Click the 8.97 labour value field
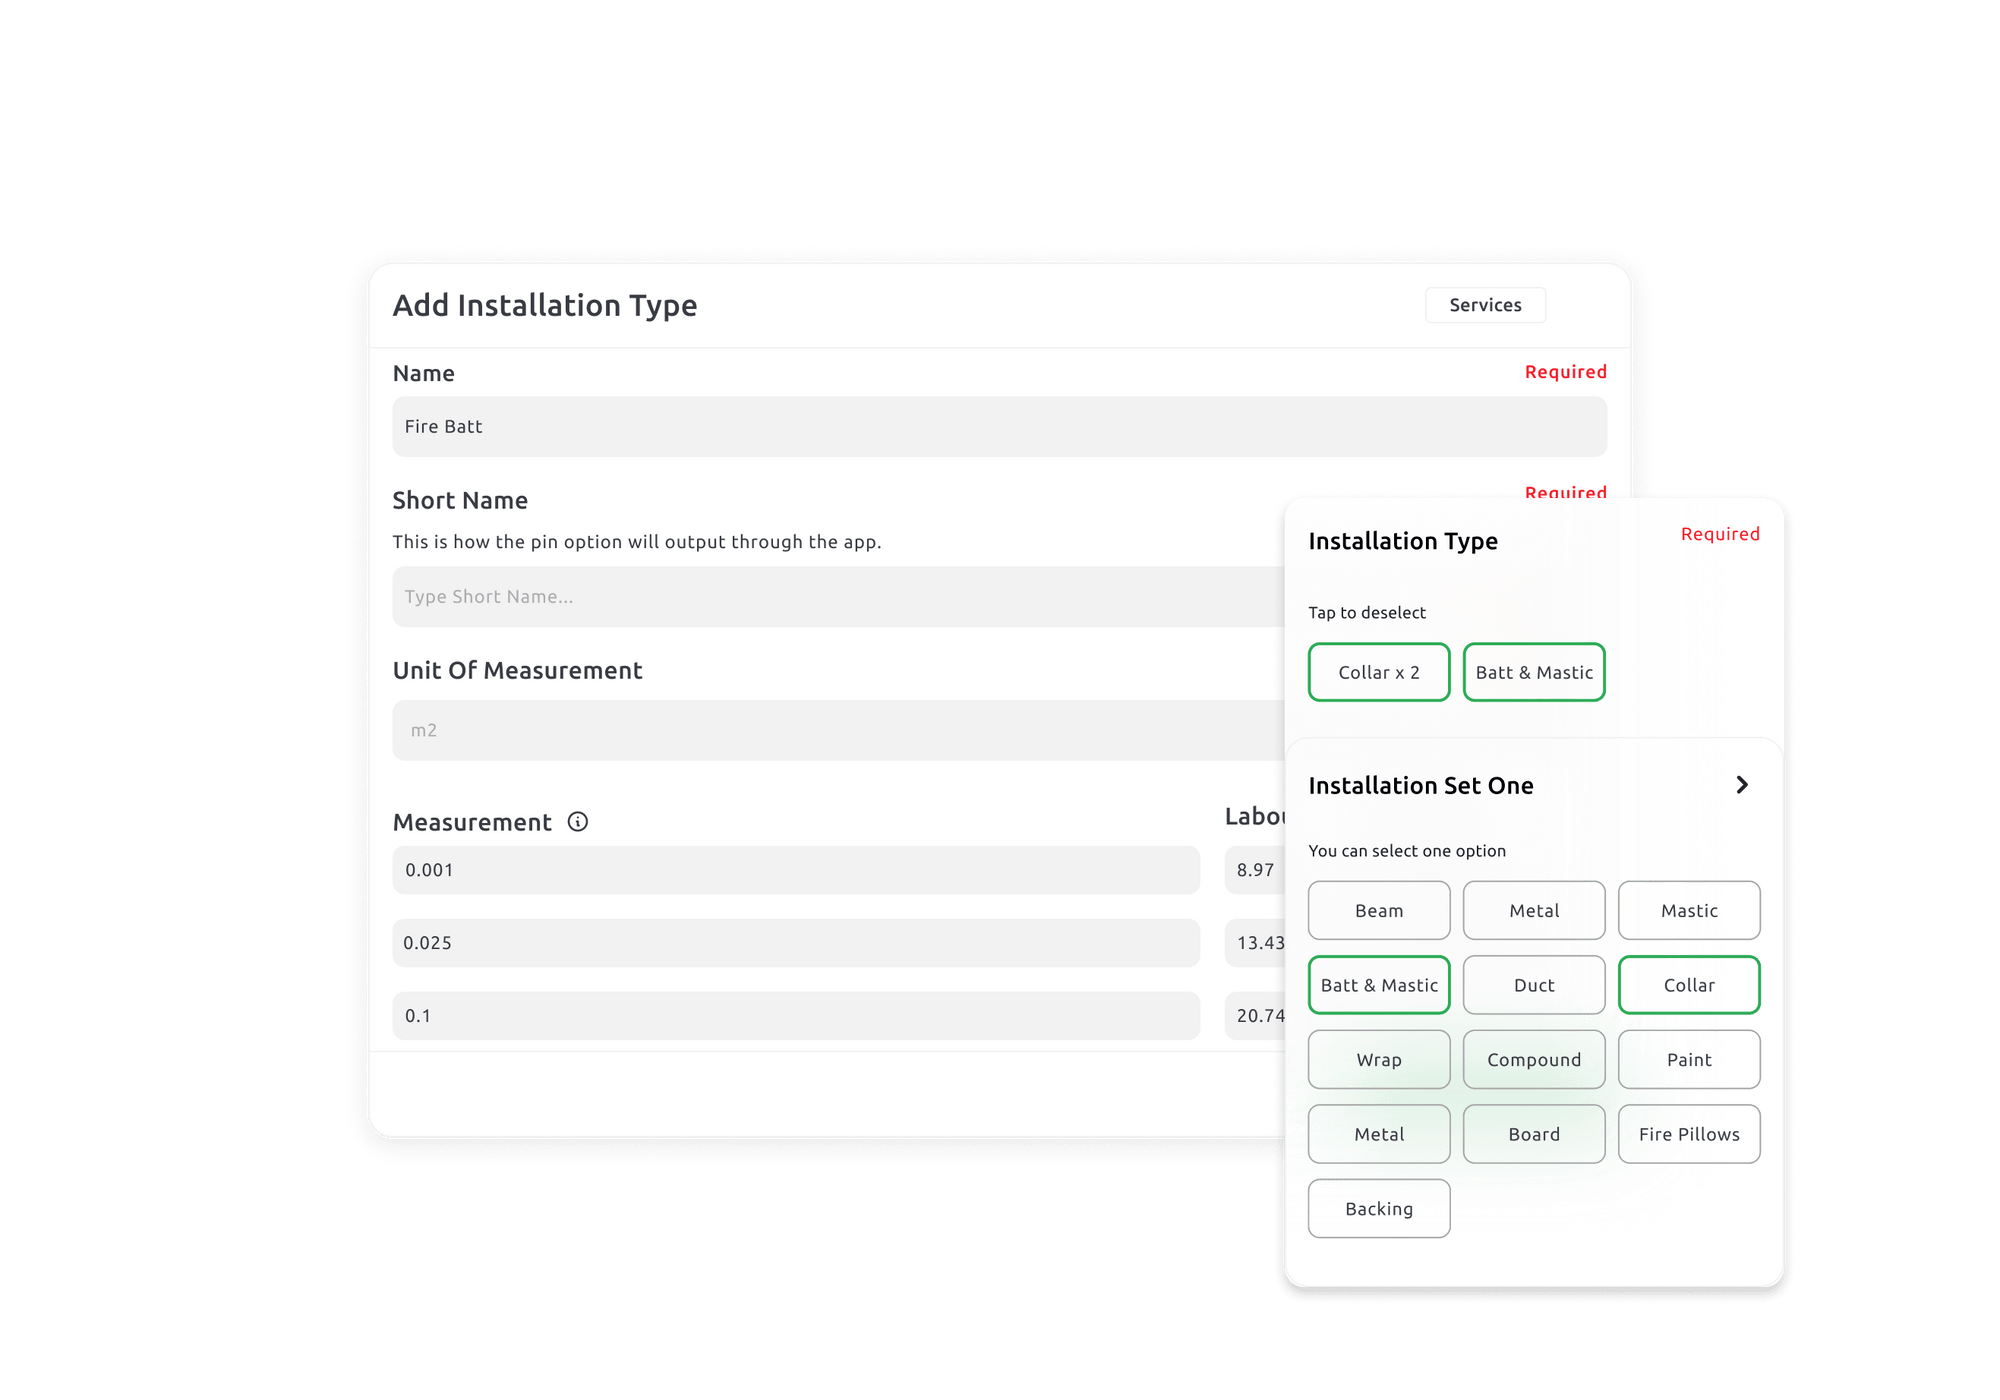Image resolution: width=2000 pixels, height=1400 pixels. pyautogui.click(x=1255, y=870)
